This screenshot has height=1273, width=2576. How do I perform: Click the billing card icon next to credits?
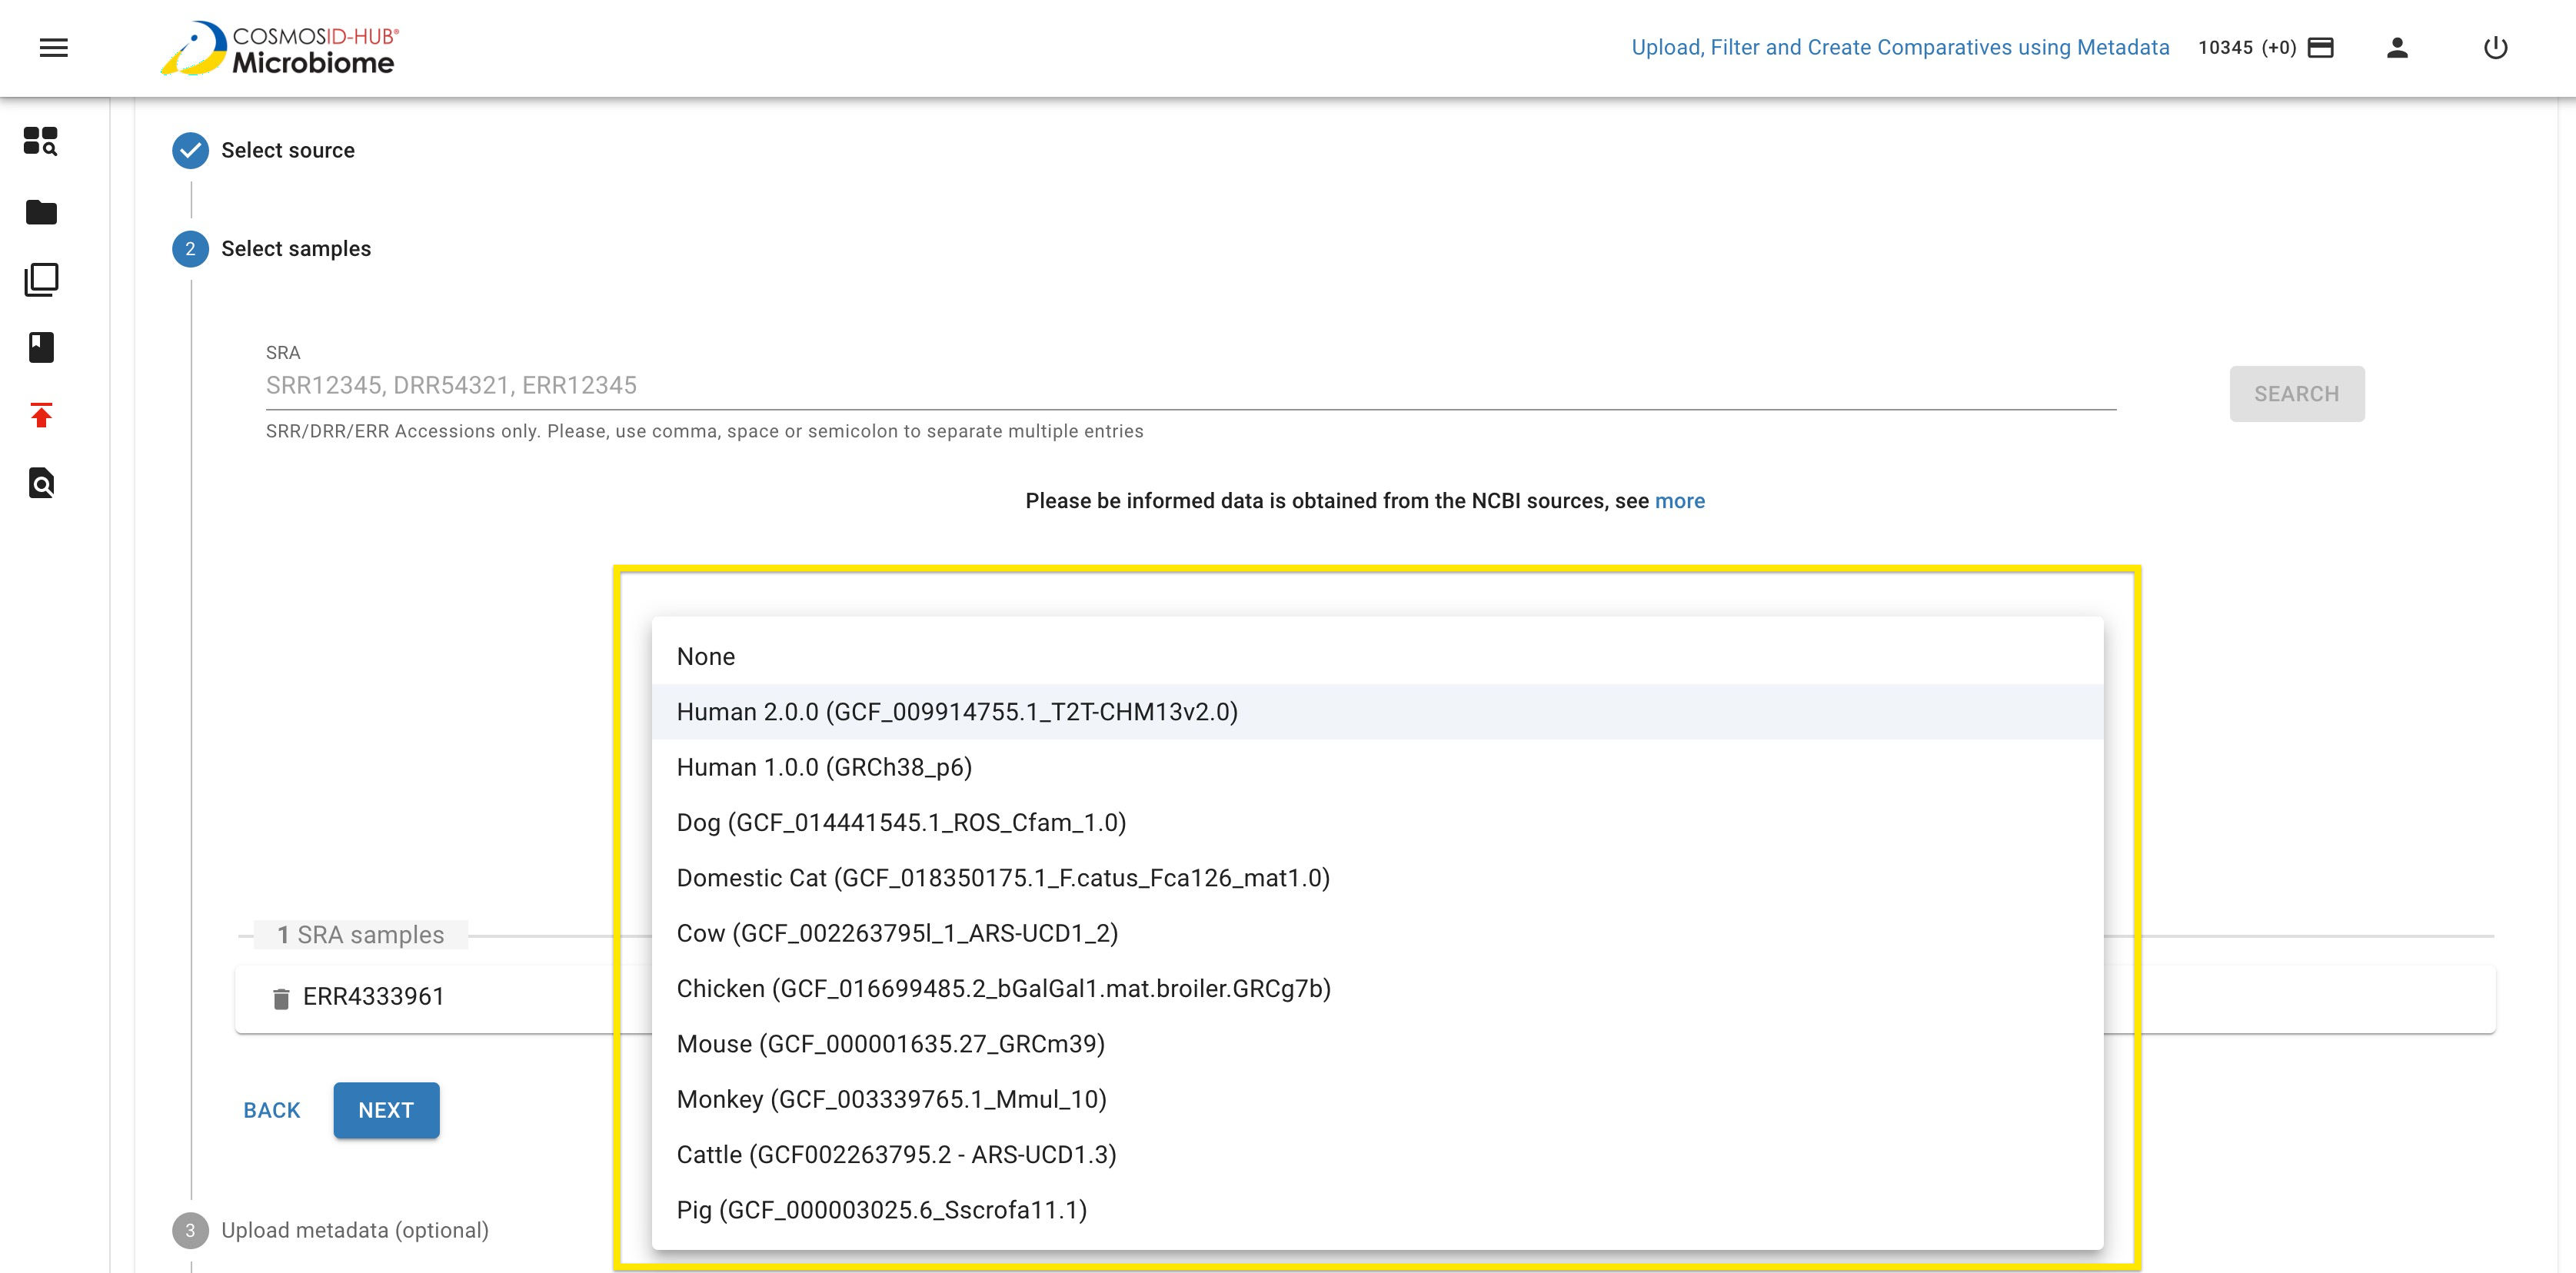click(2321, 47)
